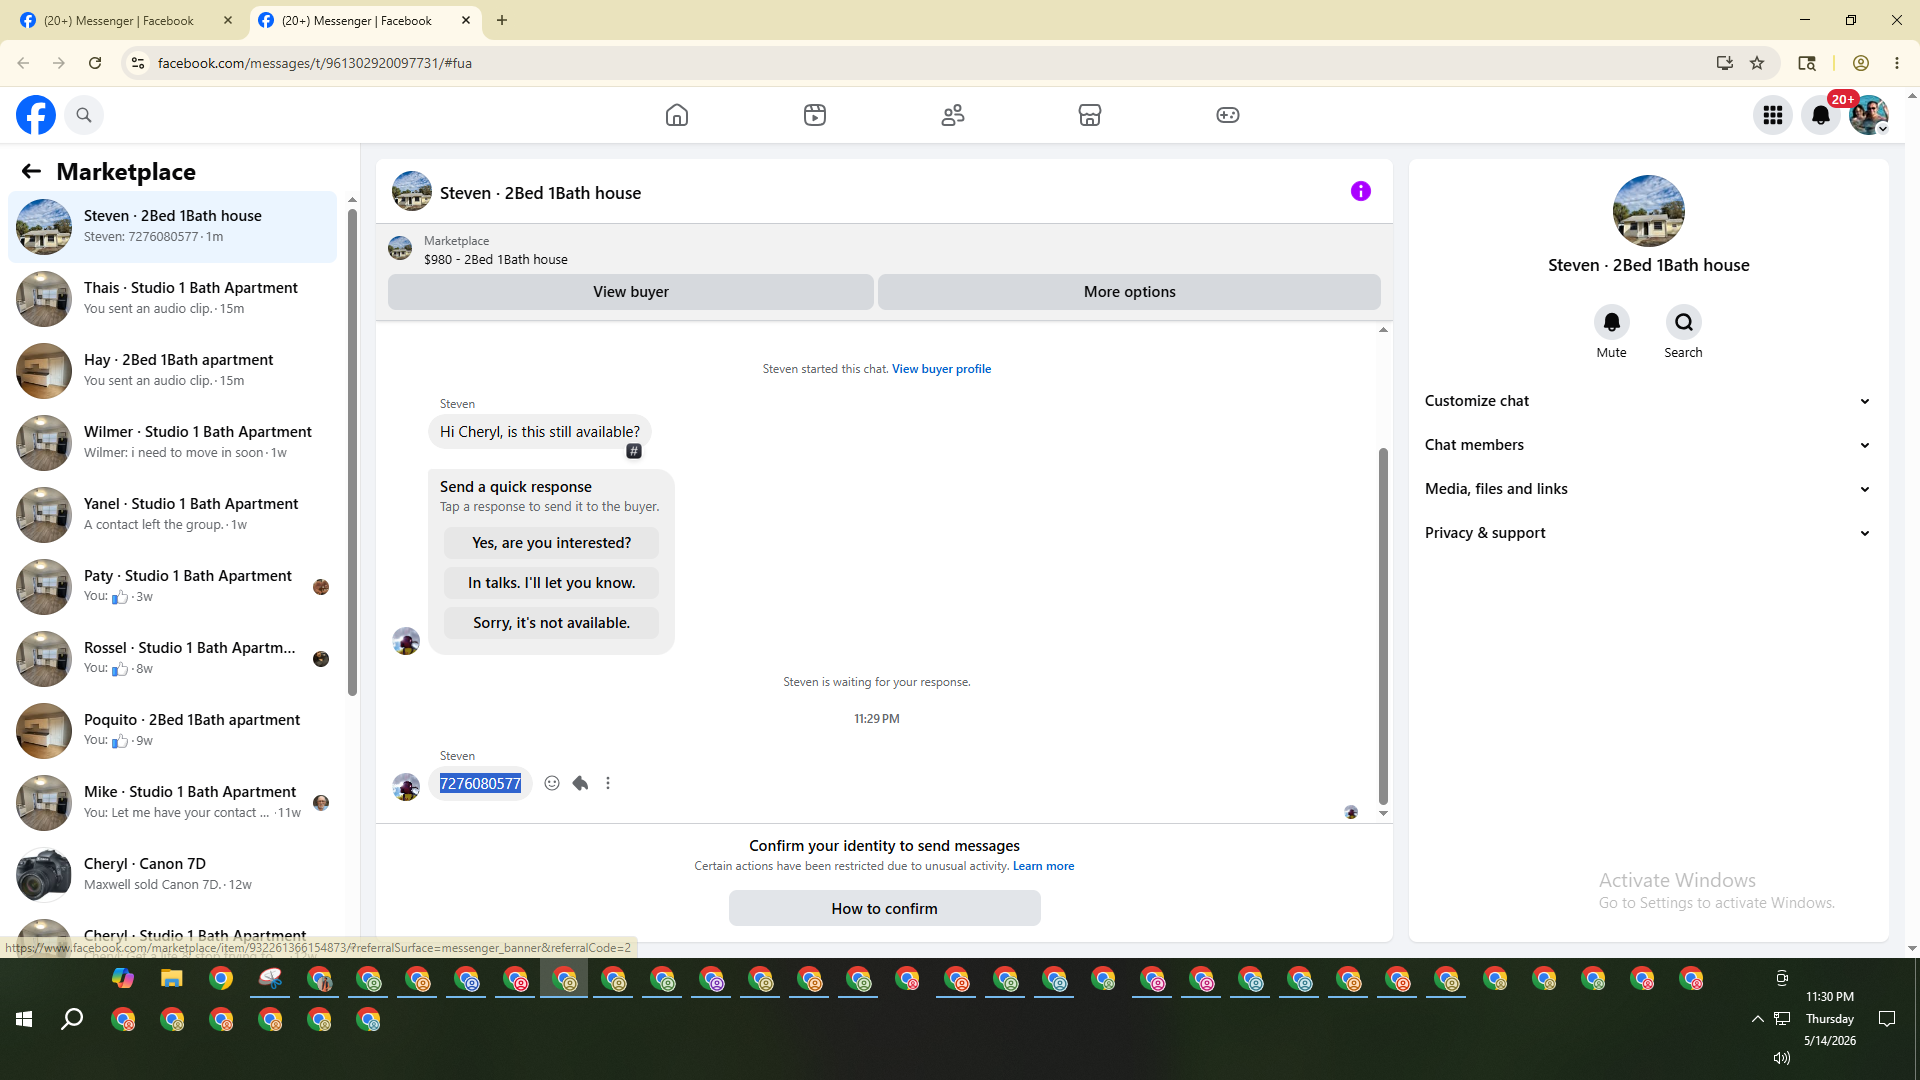Expand Media, files and links section
Image resolution: width=1920 pixels, height=1080 pixels.
1648,489
